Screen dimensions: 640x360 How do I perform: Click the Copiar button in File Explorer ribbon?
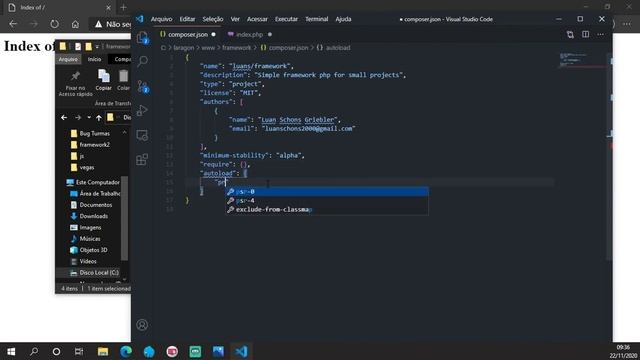(103, 80)
